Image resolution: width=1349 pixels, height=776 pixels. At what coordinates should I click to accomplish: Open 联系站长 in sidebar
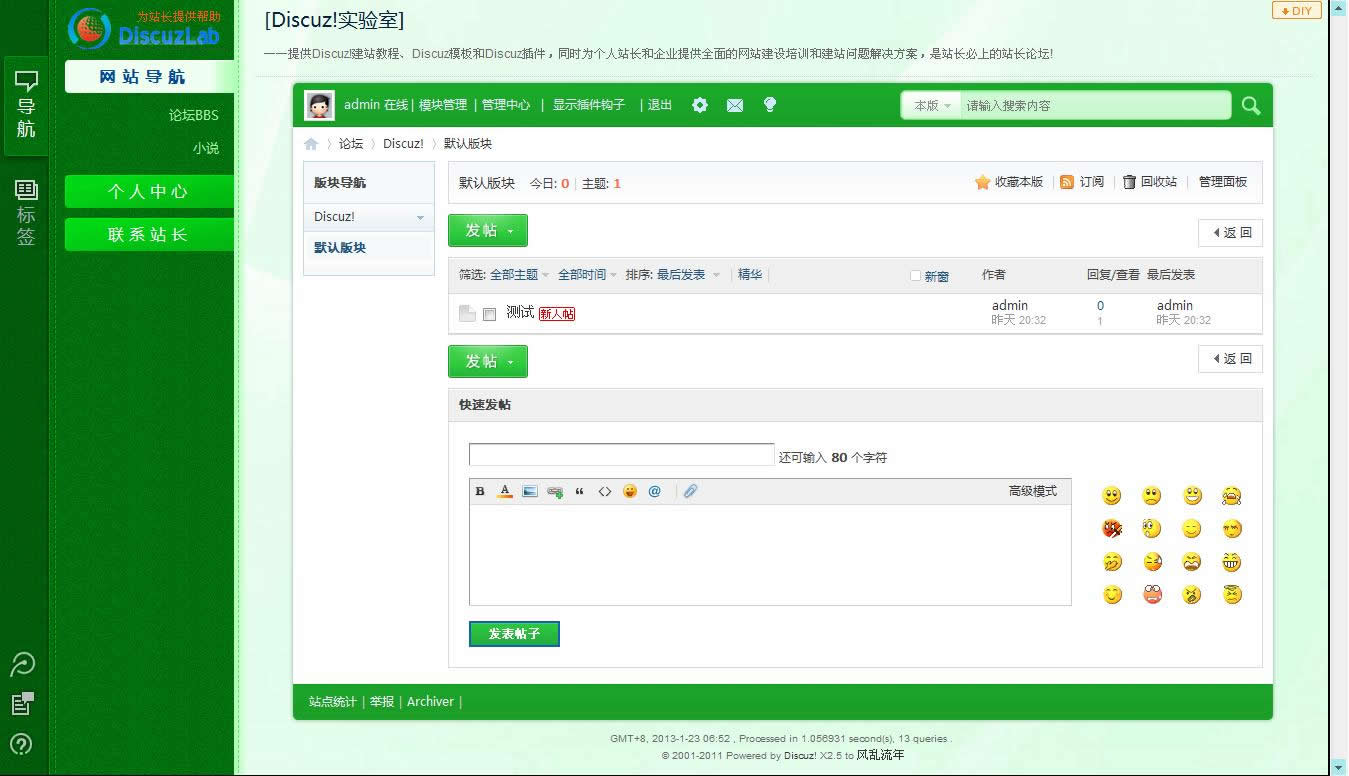pyautogui.click(x=149, y=235)
